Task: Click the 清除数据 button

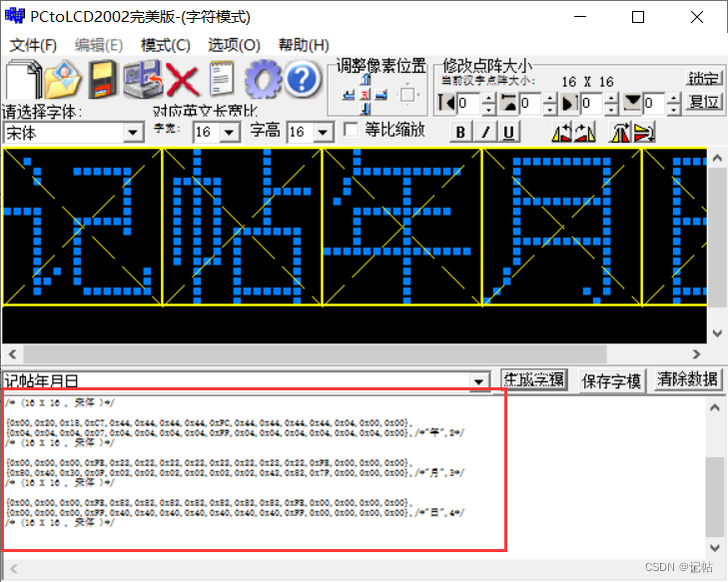Action: point(688,380)
